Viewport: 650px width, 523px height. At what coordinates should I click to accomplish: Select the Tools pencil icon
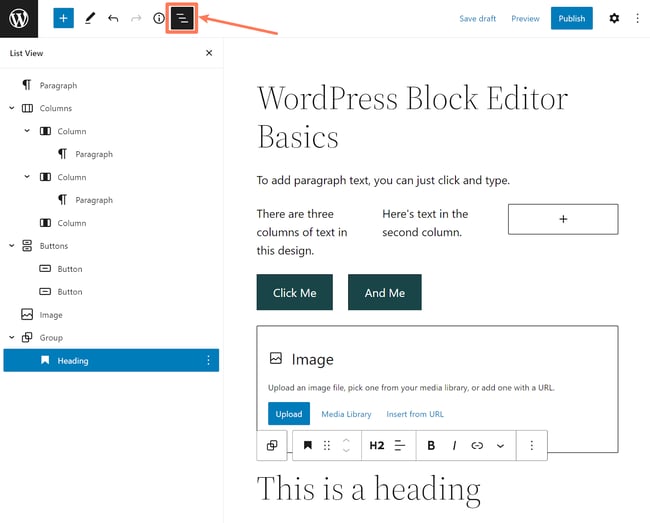coord(90,18)
